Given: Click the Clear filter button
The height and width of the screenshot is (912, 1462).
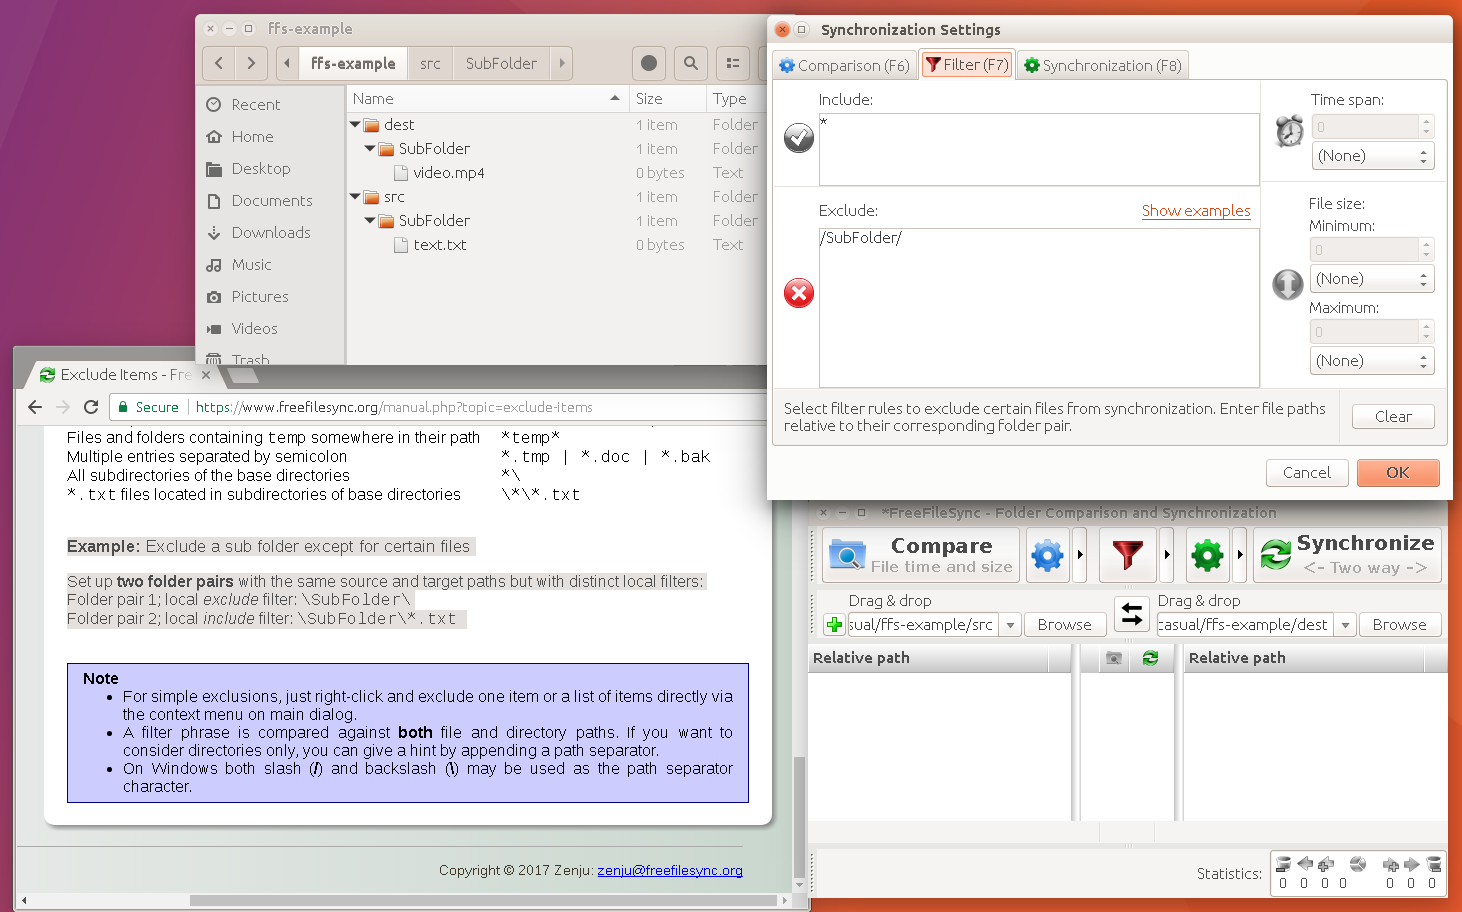Looking at the screenshot, I should (x=1393, y=417).
